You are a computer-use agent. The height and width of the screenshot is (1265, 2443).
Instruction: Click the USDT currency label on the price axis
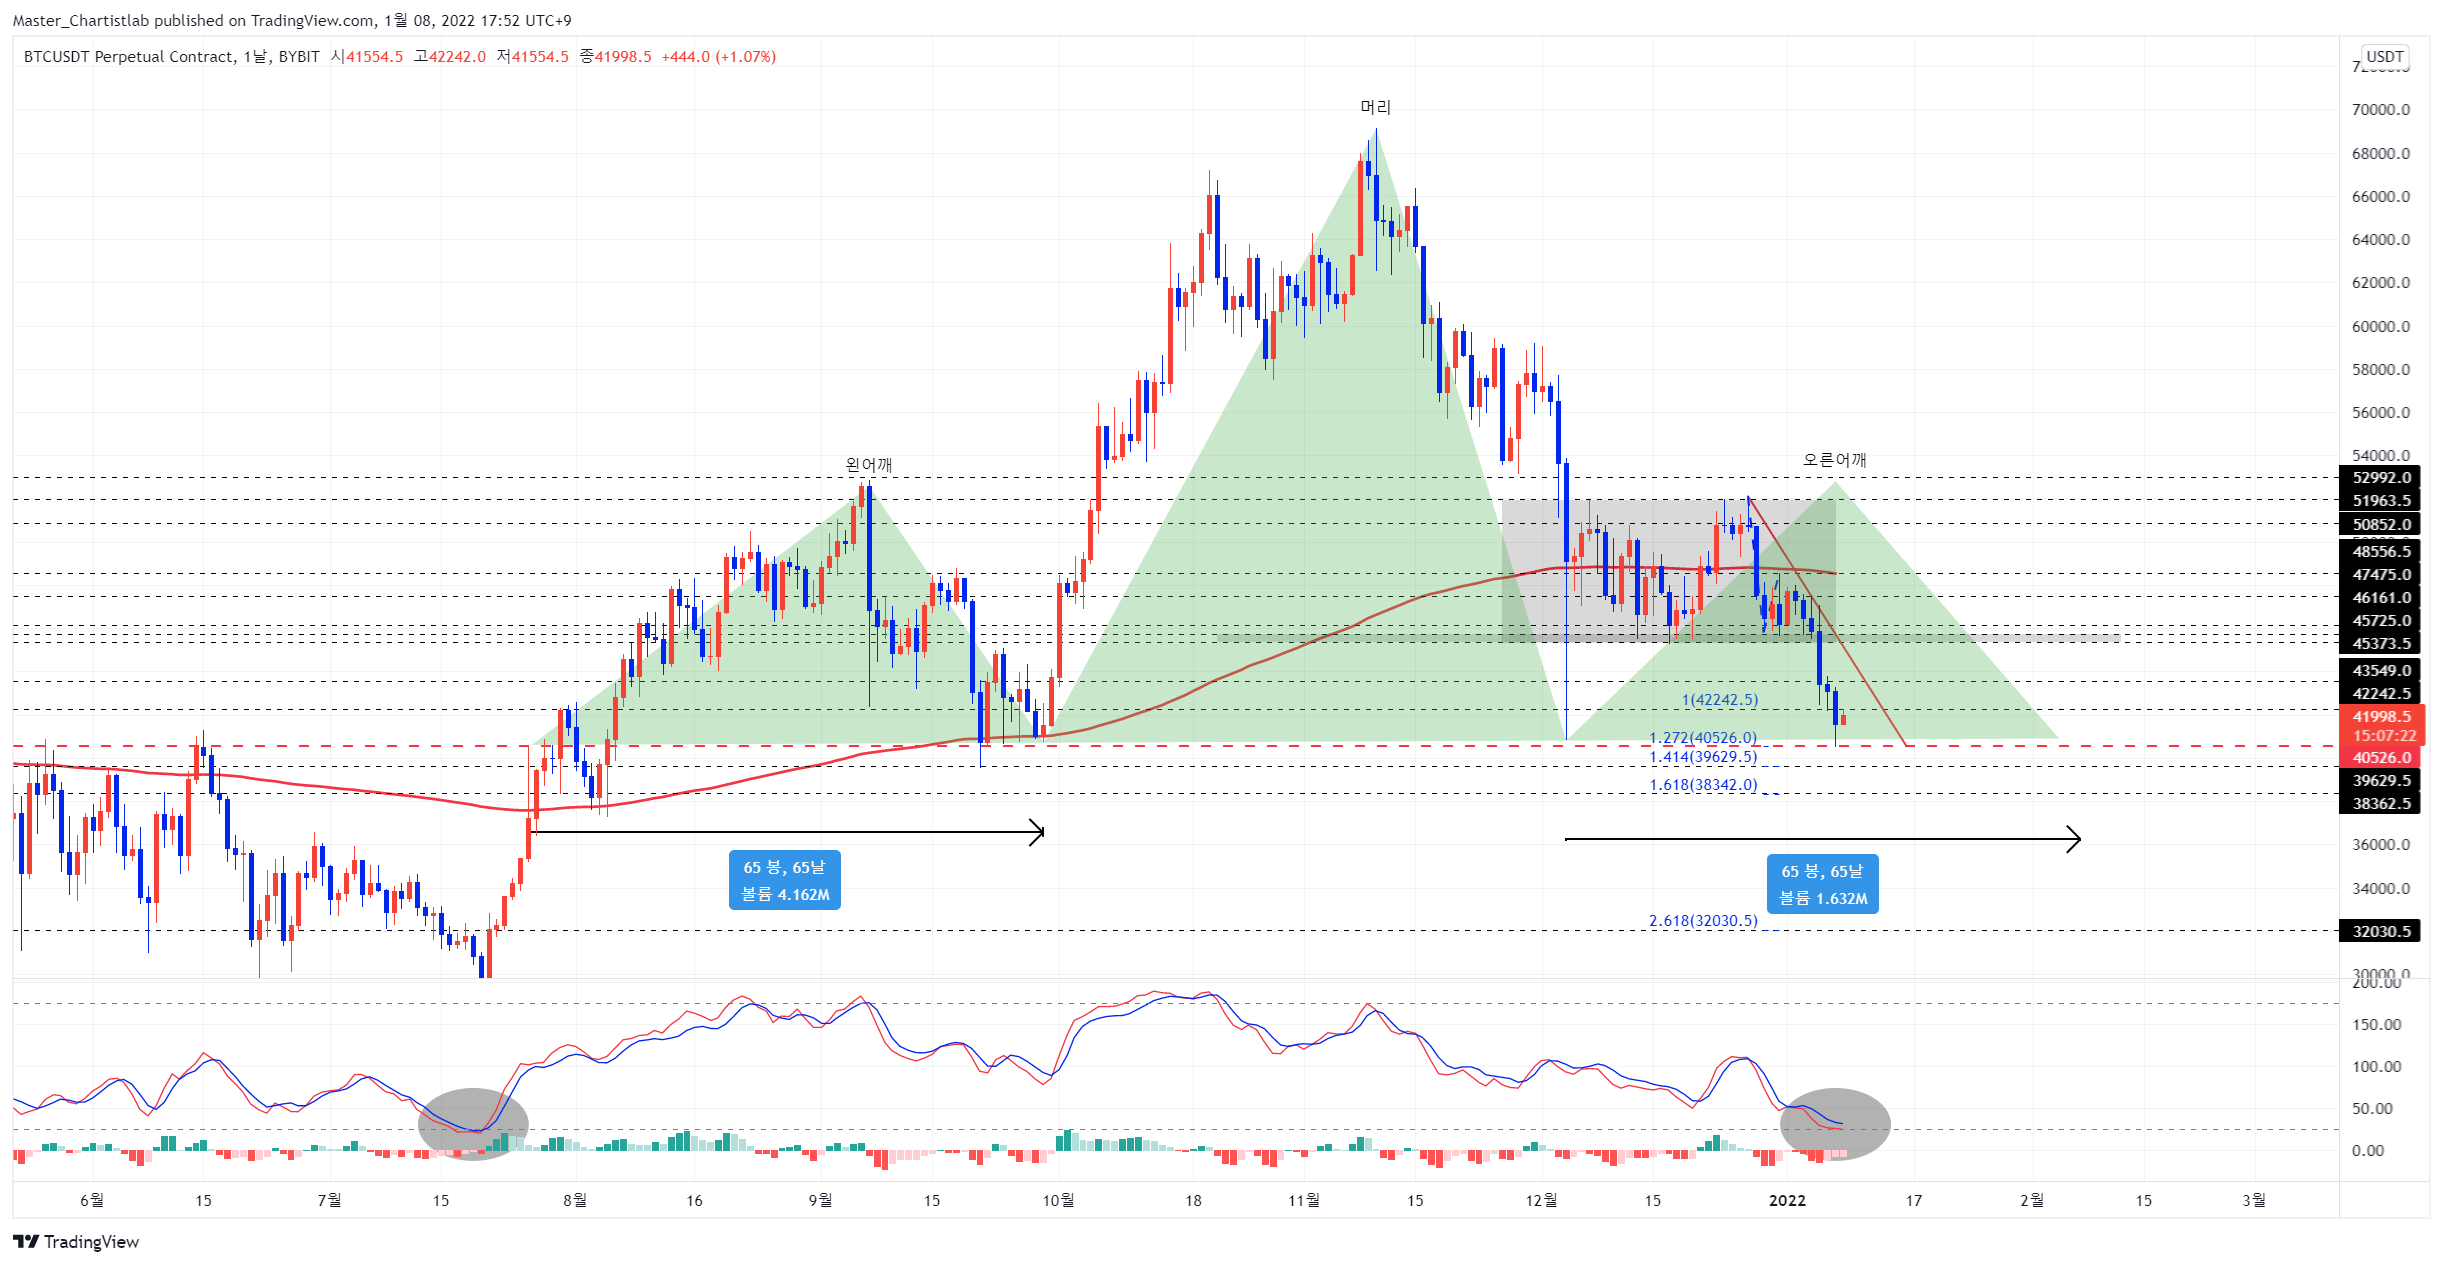2384,57
